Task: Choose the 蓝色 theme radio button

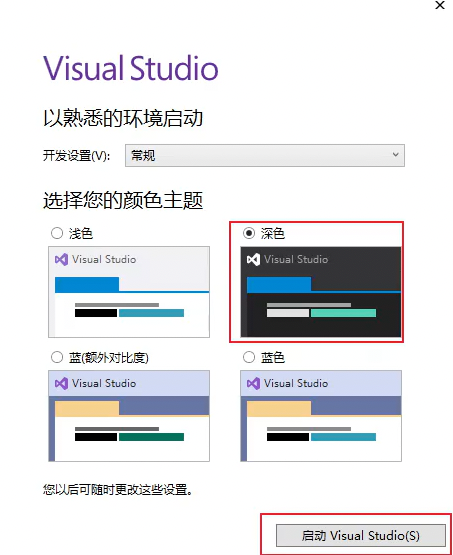Action: (249, 357)
